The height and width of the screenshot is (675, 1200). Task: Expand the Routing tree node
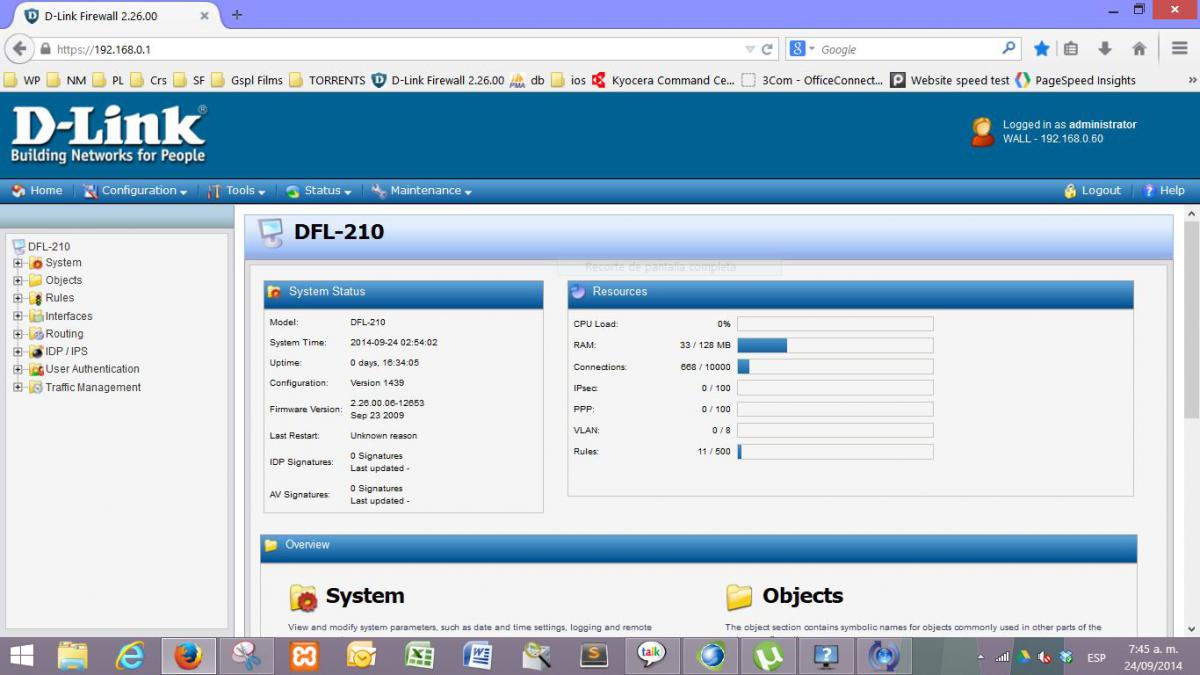(18, 334)
